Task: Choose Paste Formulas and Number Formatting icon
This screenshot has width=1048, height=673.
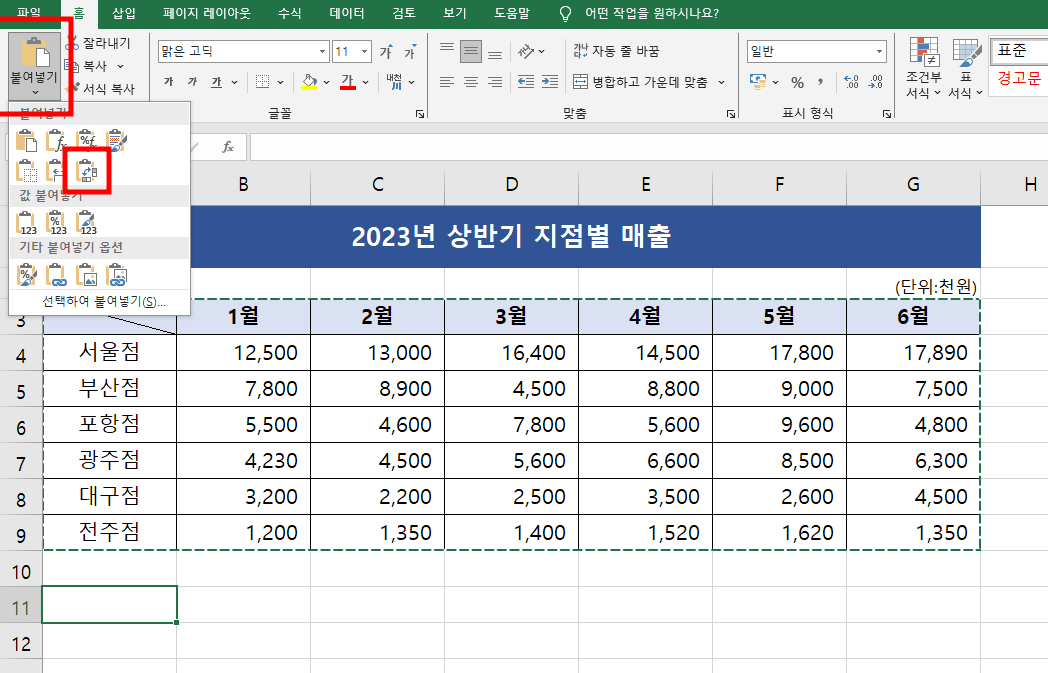Action: (86, 141)
